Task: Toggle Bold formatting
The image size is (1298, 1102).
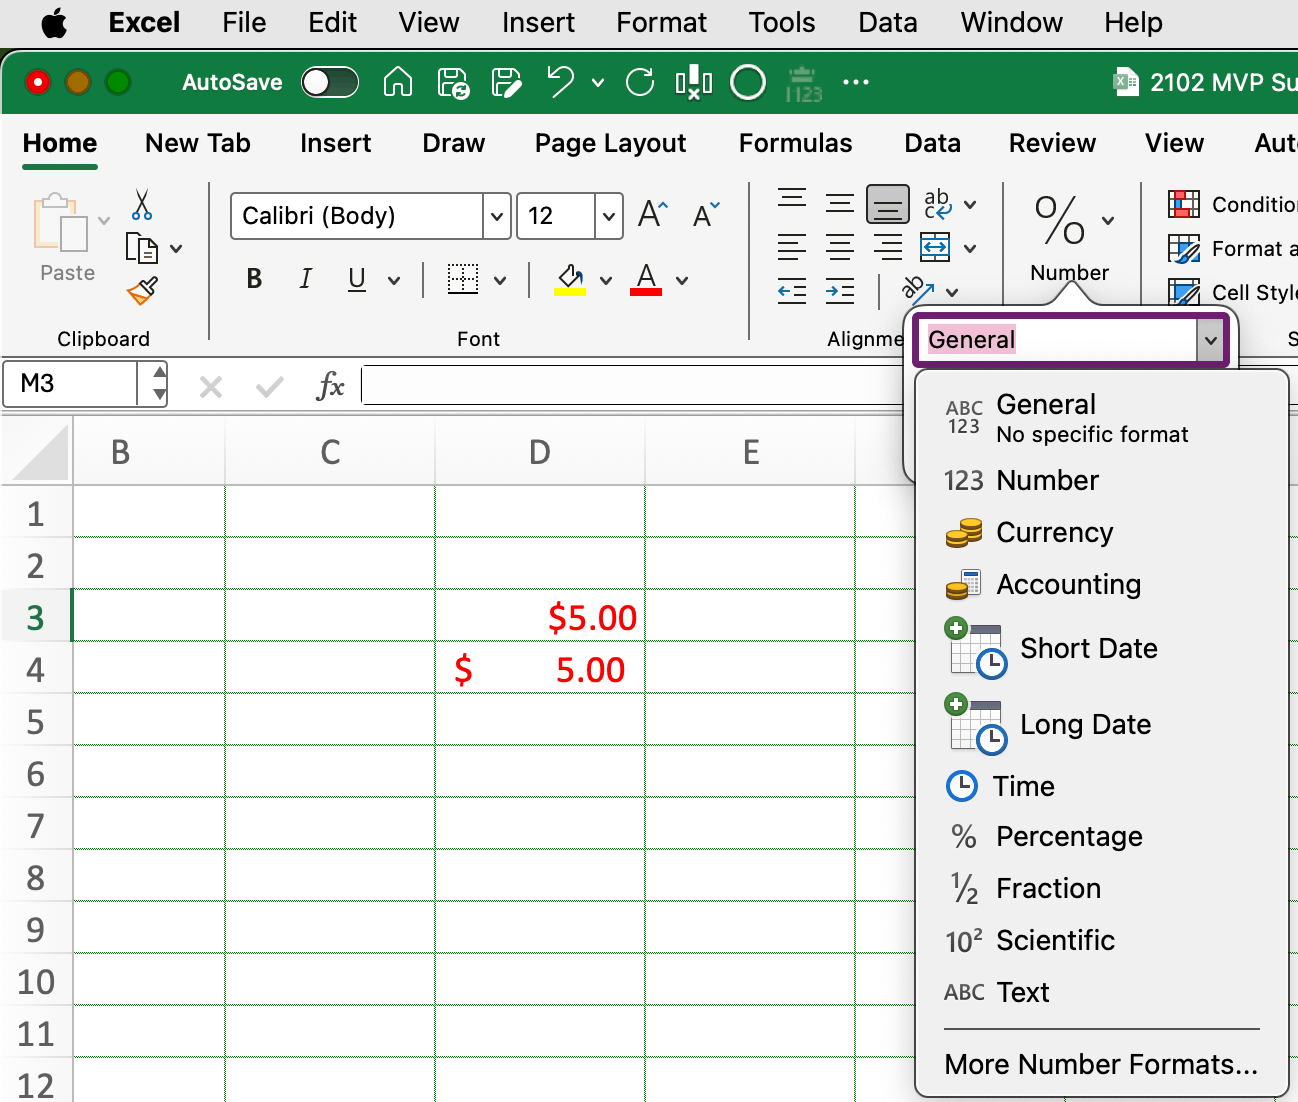Action: pos(254,279)
